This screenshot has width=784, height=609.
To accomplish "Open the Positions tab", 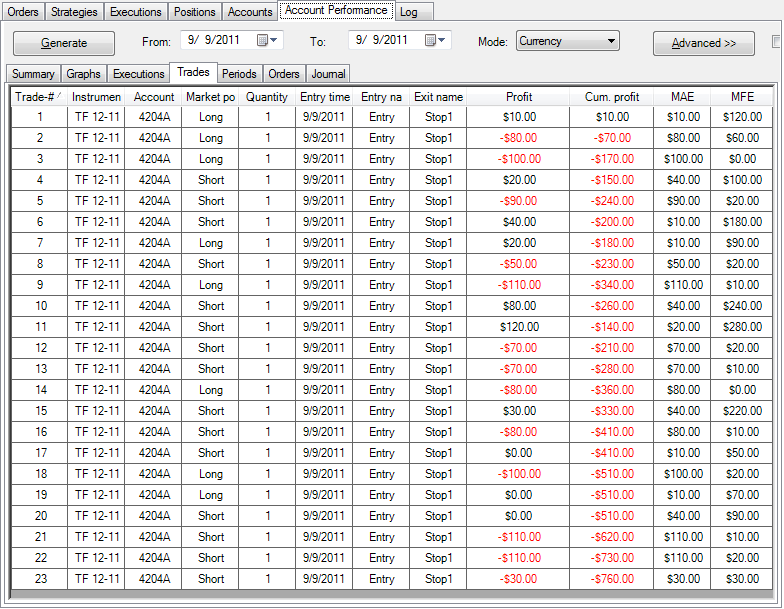I will (x=194, y=12).
